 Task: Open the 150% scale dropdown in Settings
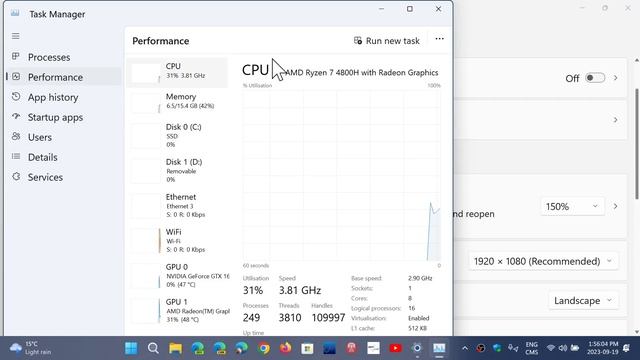[572, 207]
